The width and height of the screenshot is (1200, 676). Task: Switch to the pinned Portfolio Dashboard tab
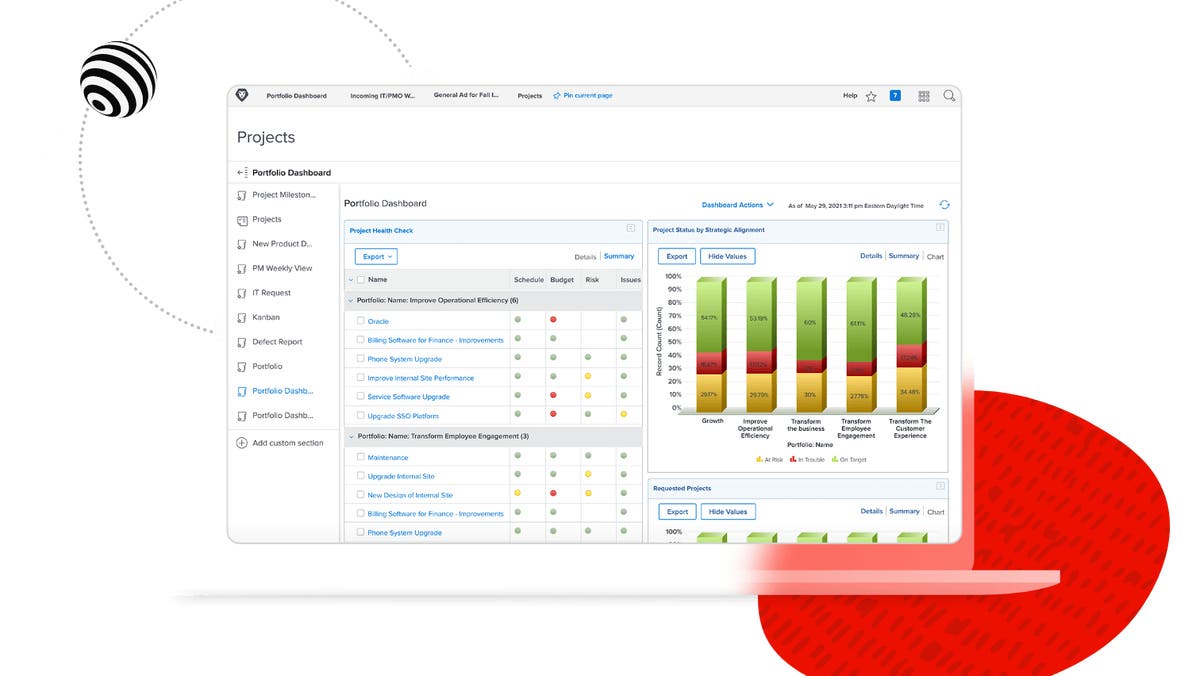click(x=296, y=96)
